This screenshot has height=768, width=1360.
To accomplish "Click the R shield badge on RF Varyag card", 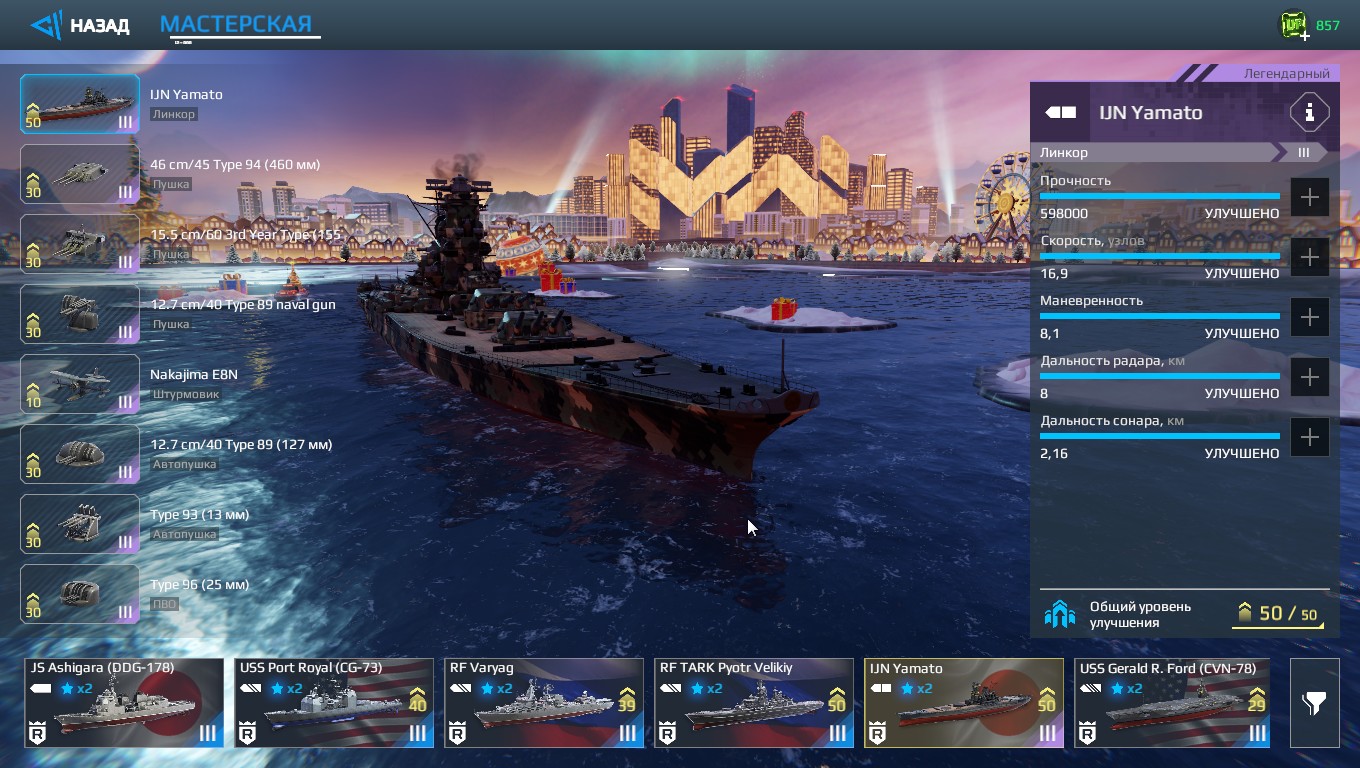I will pyautogui.click(x=458, y=734).
